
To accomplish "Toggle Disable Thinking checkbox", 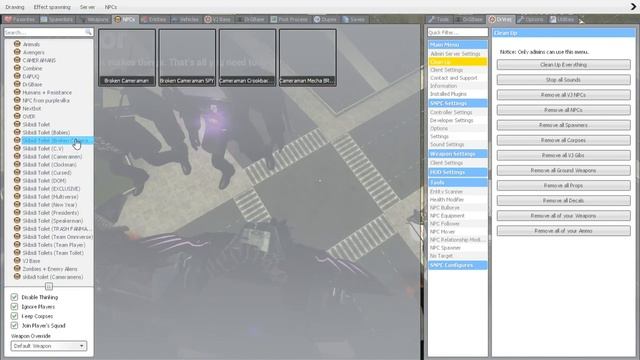I will (x=14, y=297).
